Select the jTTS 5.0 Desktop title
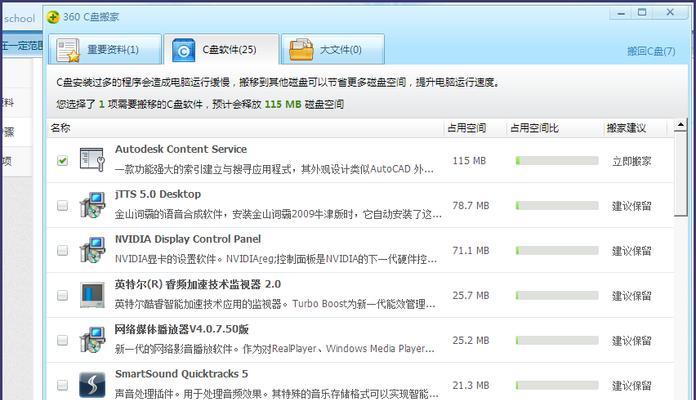 tap(158, 194)
